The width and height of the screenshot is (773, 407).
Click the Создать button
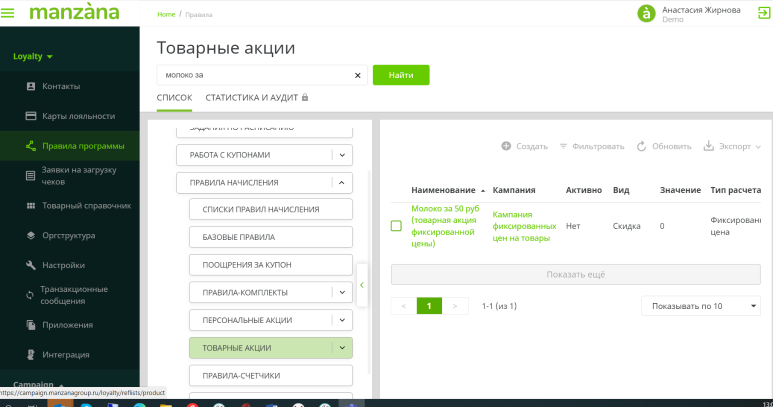(x=524, y=146)
